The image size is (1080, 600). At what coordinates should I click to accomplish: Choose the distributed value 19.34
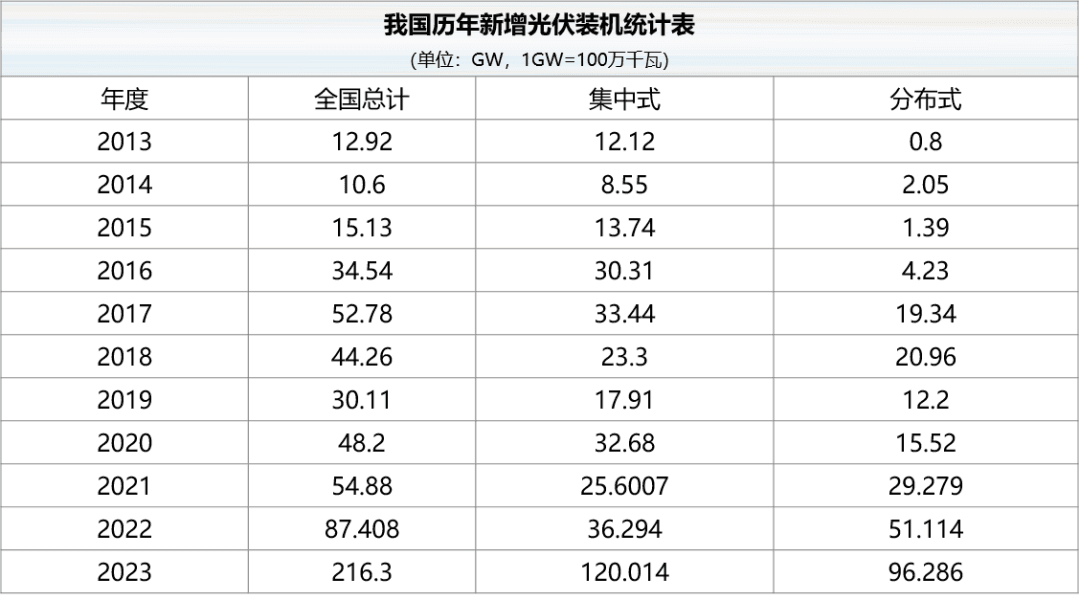click(925, 314)
